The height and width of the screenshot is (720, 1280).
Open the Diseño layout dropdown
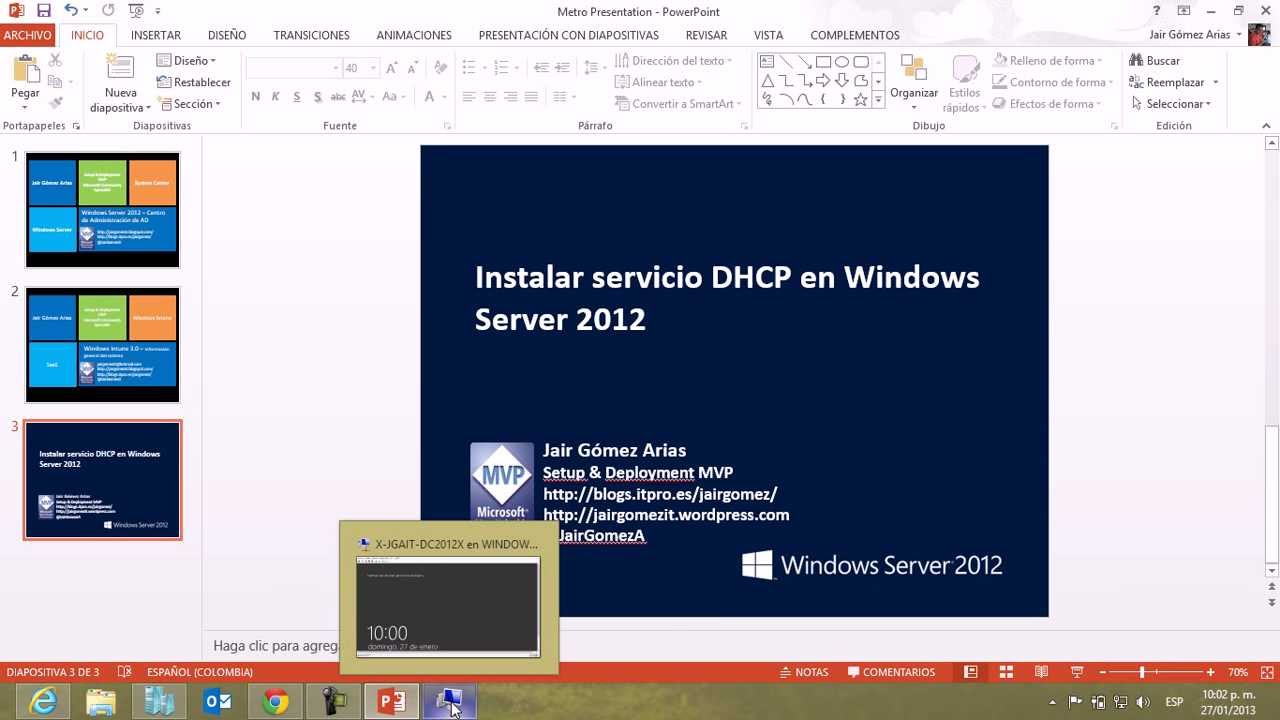187,61
